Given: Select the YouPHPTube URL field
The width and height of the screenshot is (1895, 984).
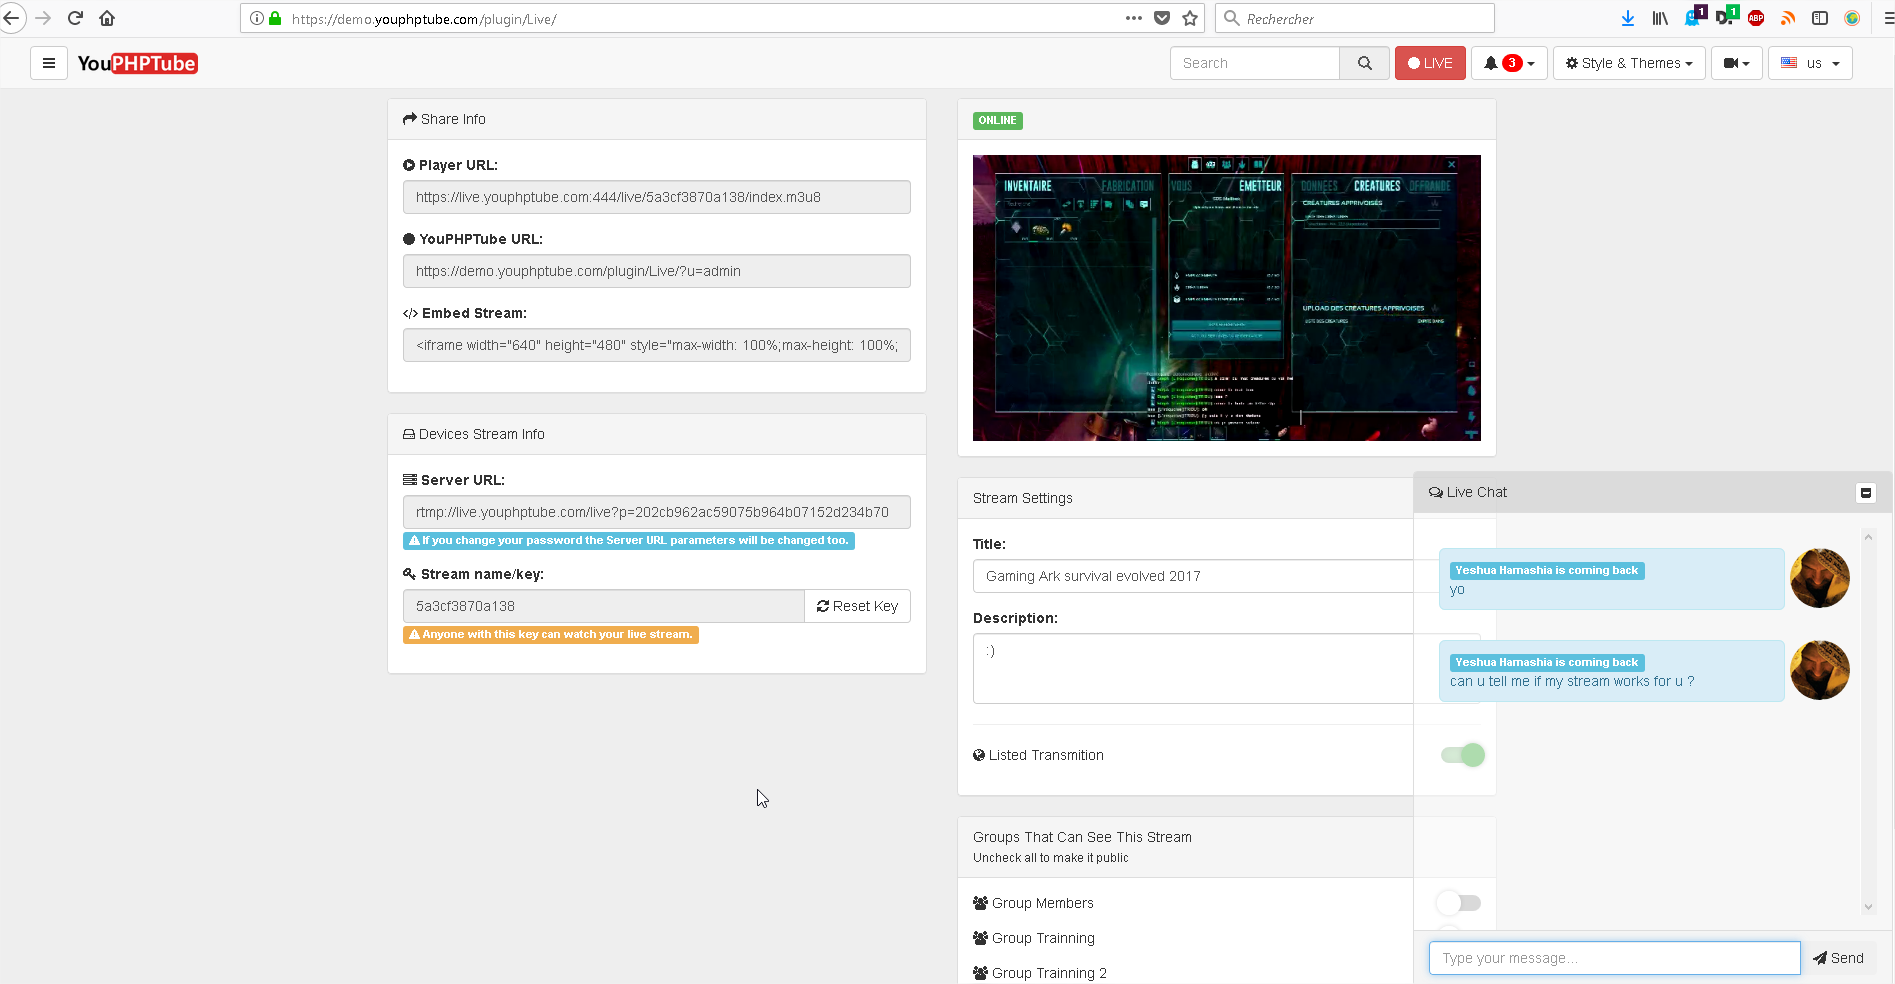Looking at the screenshot, I should 657,271.
